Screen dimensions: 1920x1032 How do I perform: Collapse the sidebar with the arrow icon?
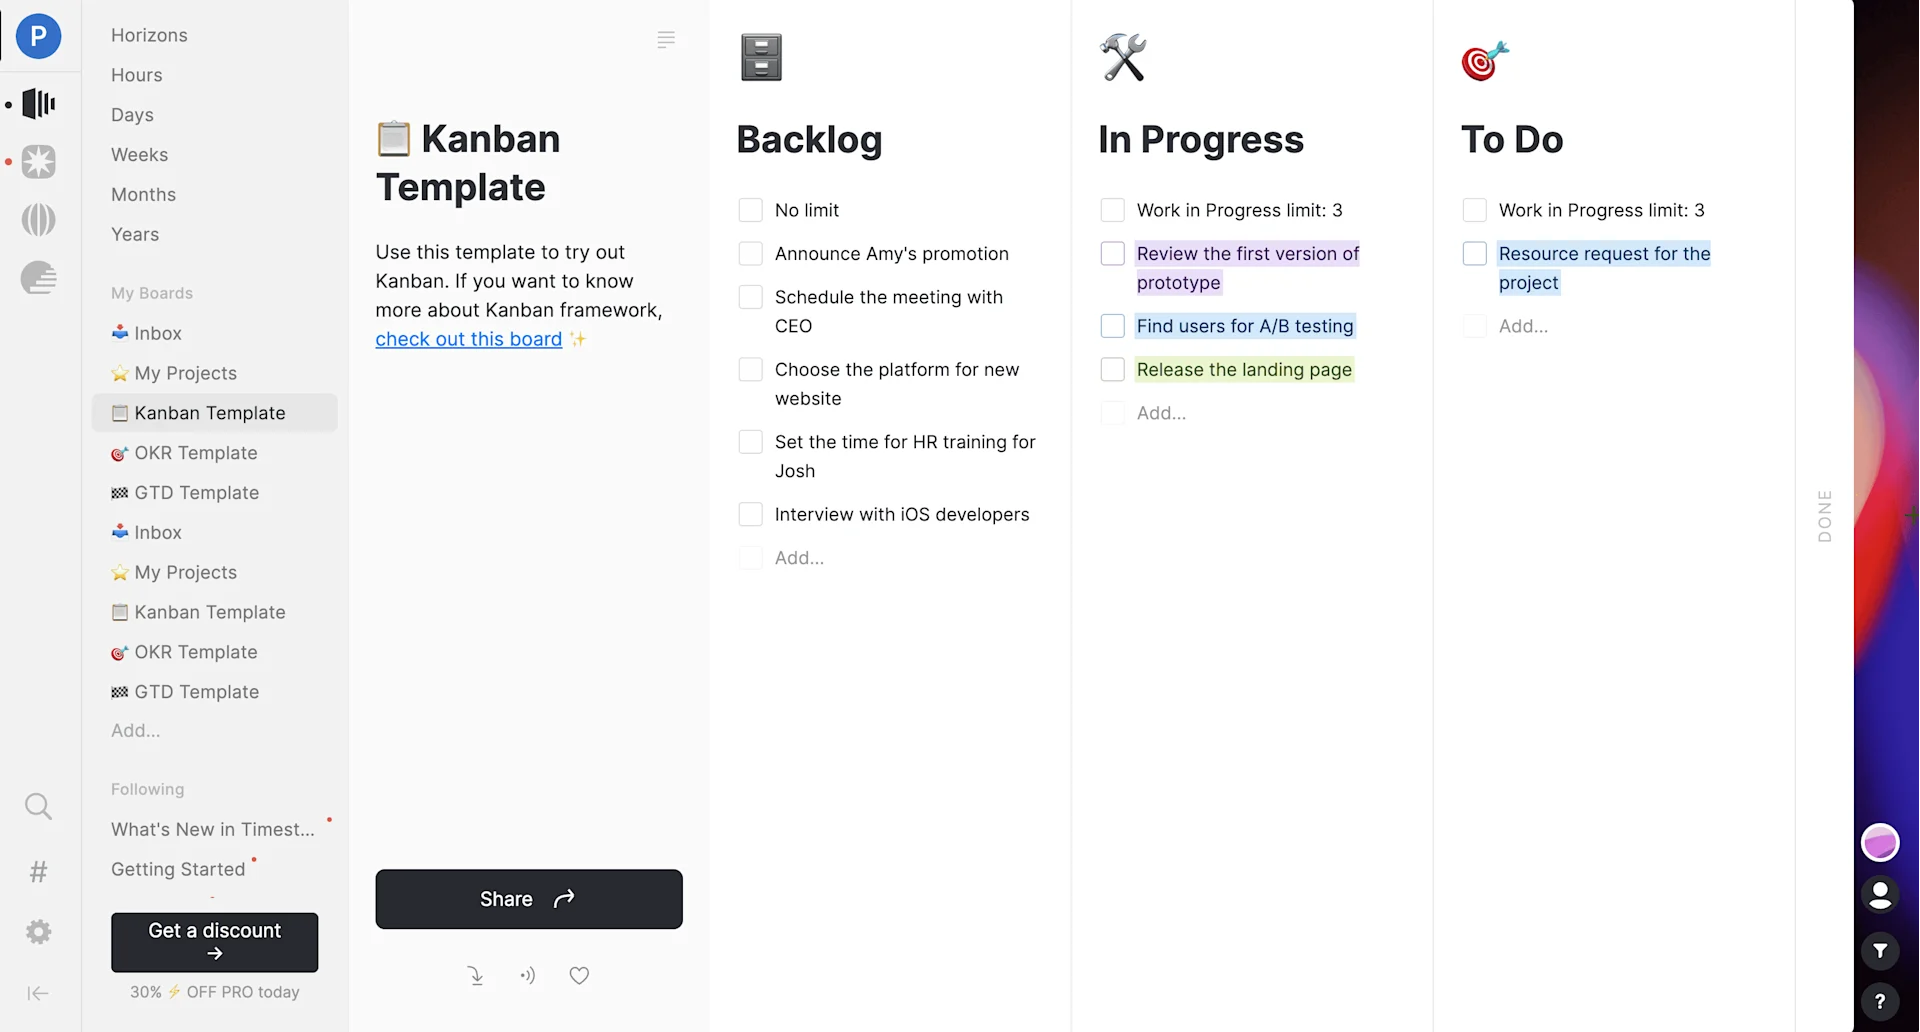click(x=38, y=993)
